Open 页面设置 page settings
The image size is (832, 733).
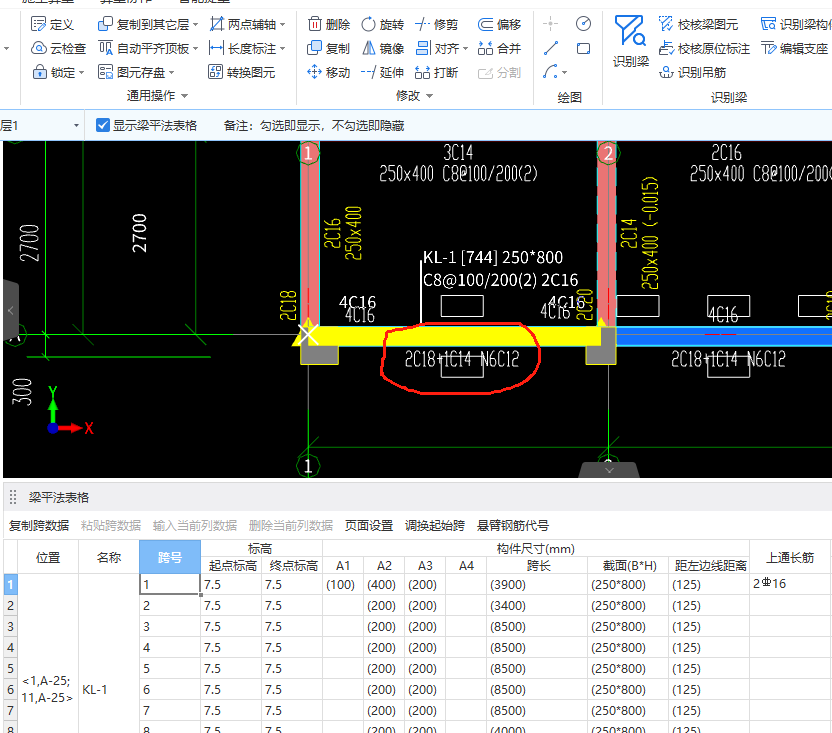(x=369, y=525)
